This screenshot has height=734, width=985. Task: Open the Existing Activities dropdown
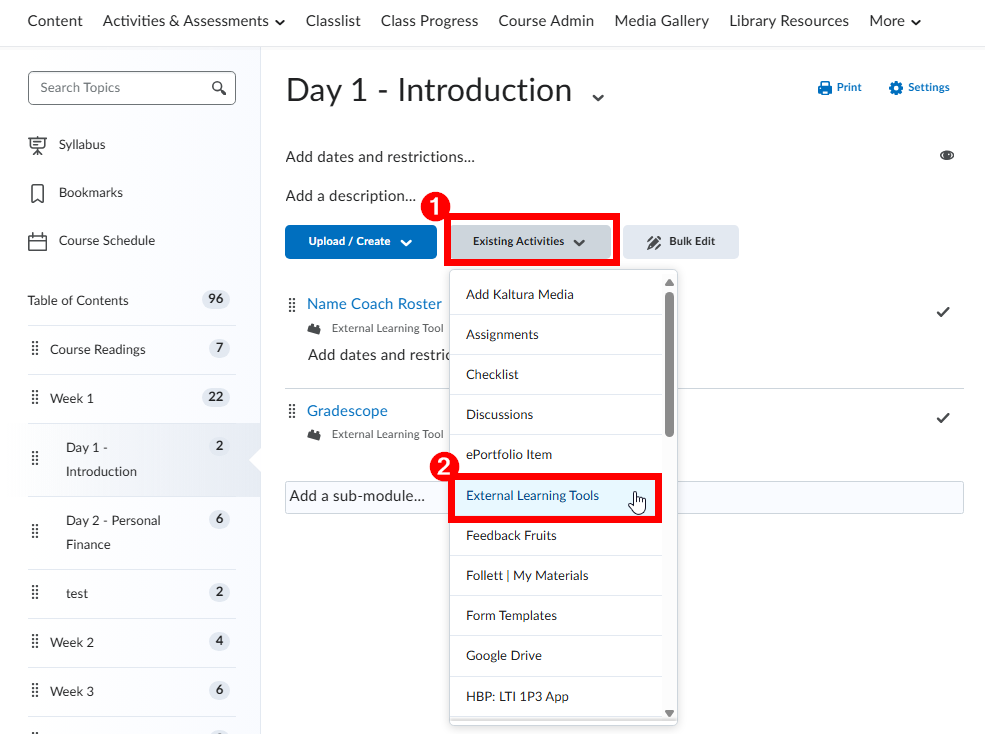point(529,242)
